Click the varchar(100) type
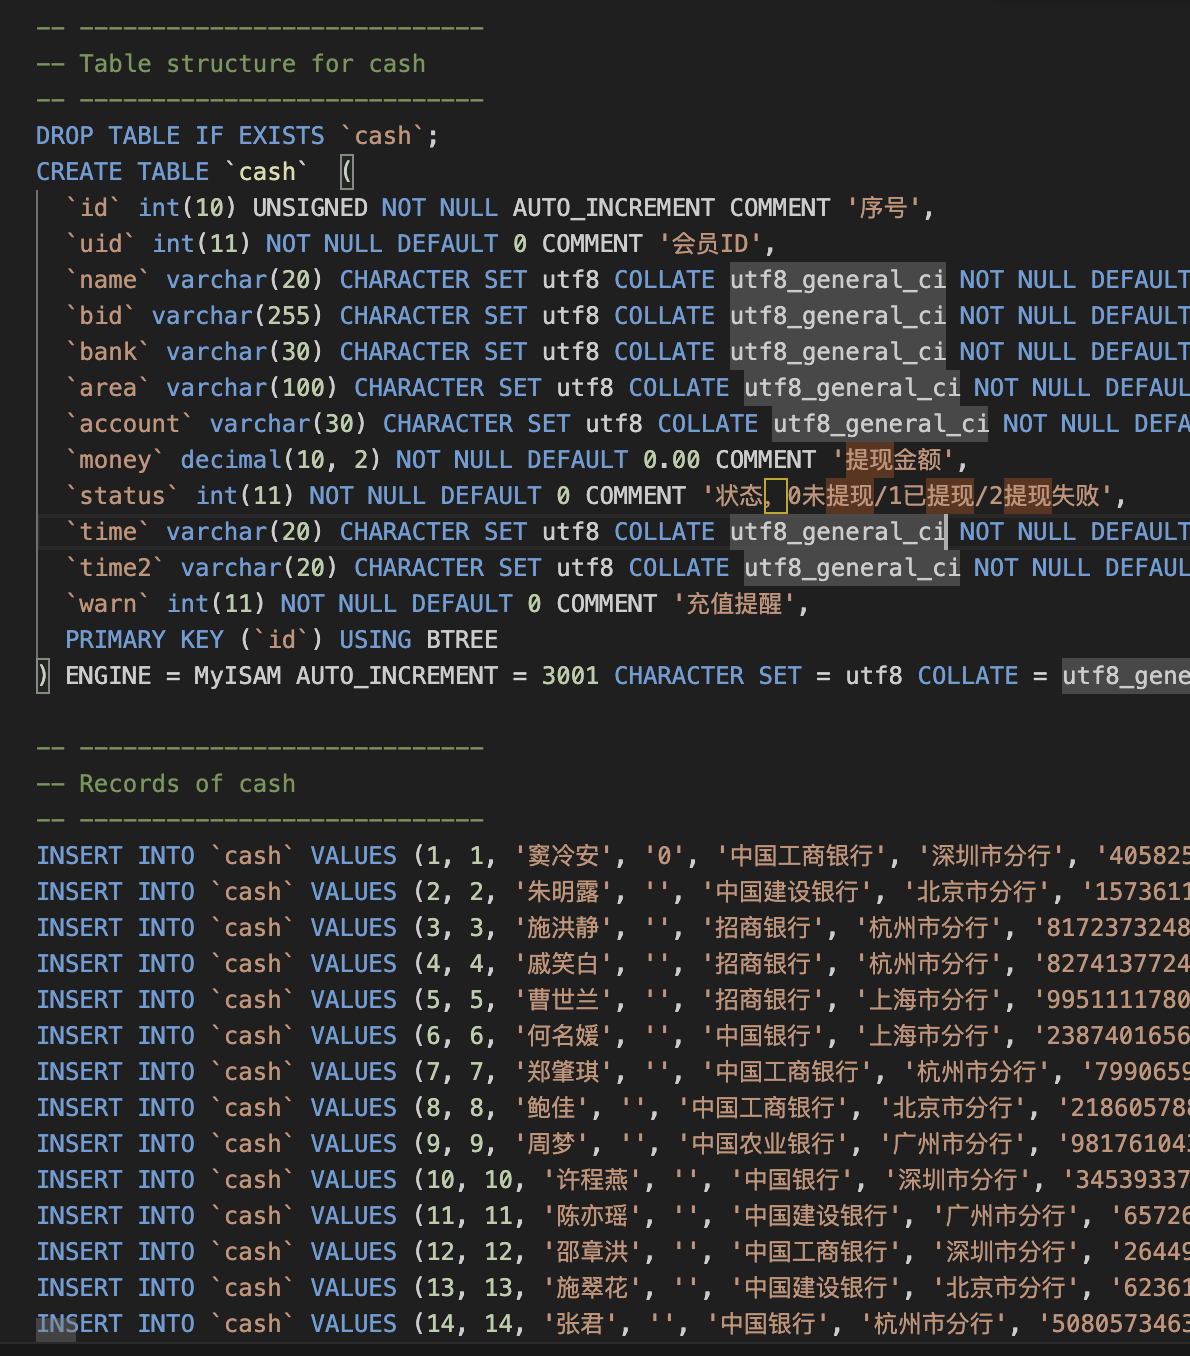Viewport: 1190px width, 1356px height. [x=252, y=388]
